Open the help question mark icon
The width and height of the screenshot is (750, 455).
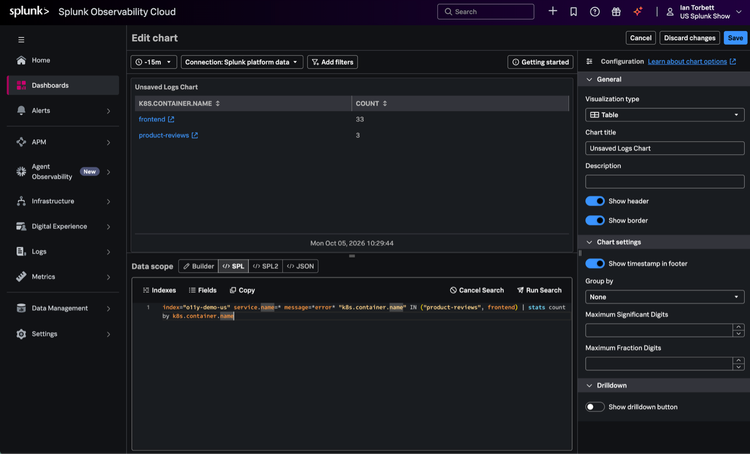[595, 11]
